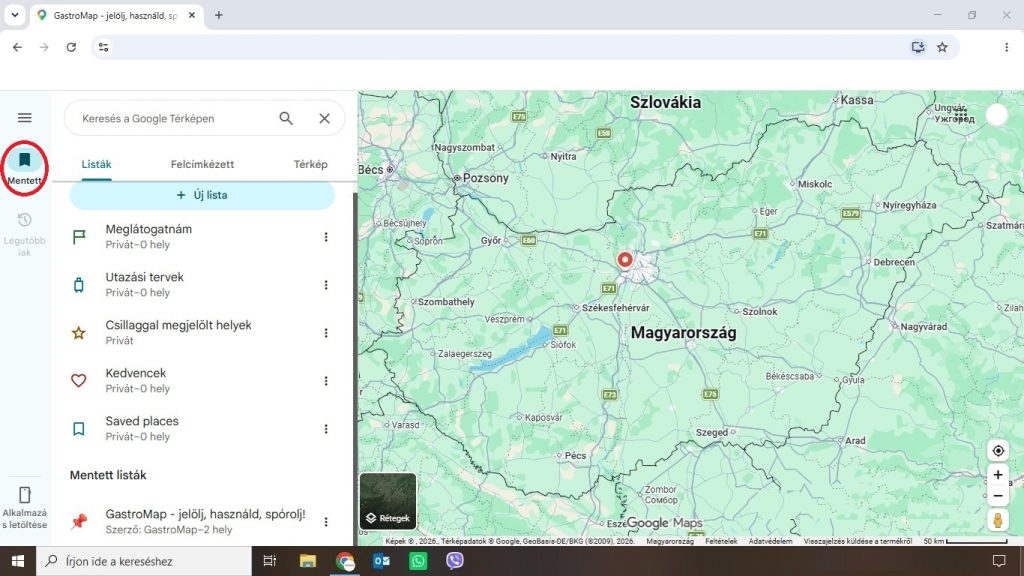This screenshot has height=576, width=1024.
Task: Go back in the browser
Action: [18, 47]
